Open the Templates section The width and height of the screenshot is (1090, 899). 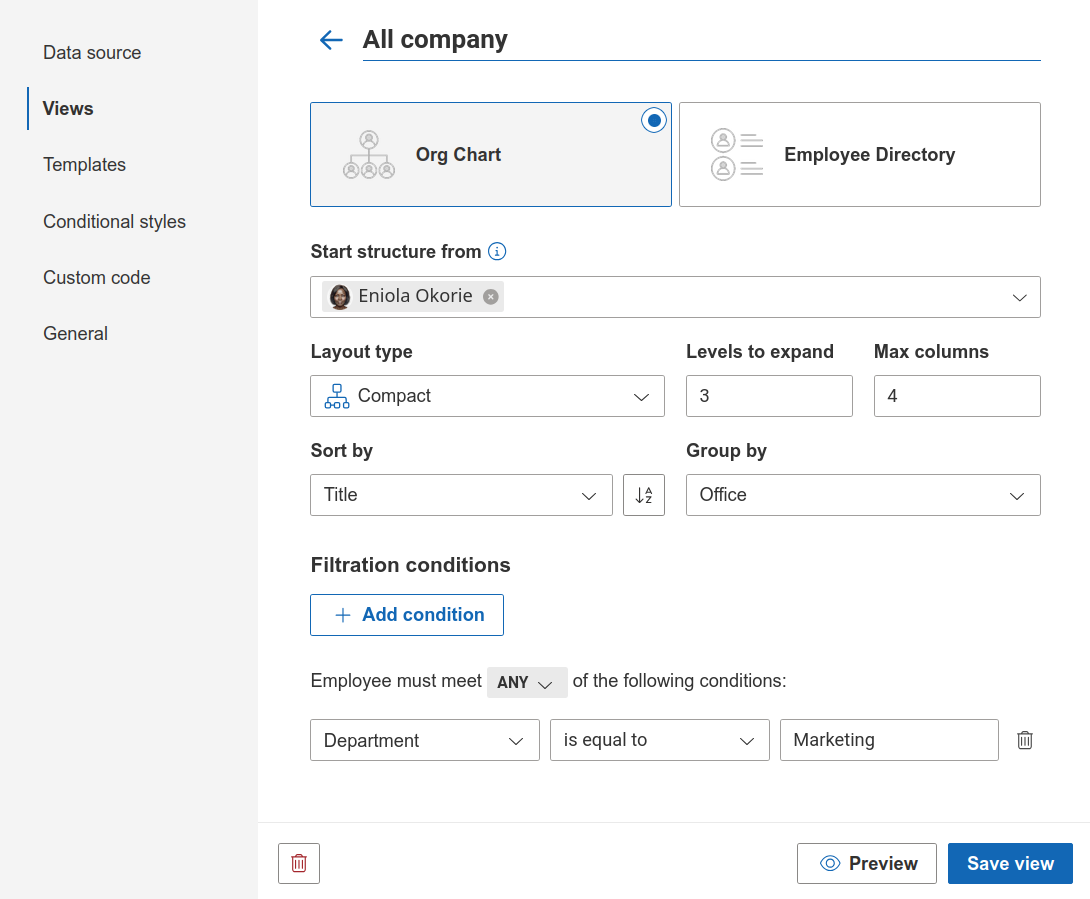84,165
